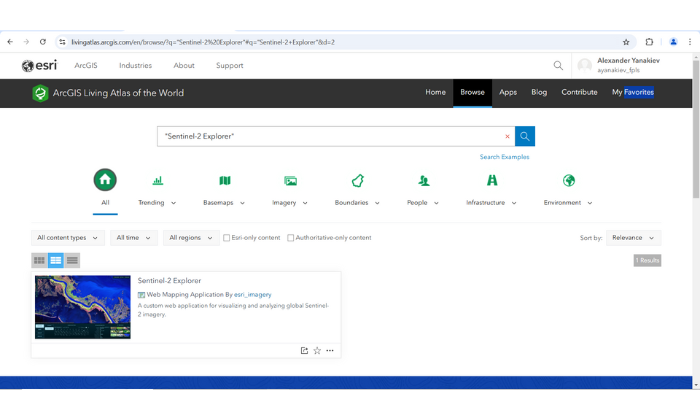
Task: Enable Authoritative-only content checkbox
Action: [x=291, y=238]
